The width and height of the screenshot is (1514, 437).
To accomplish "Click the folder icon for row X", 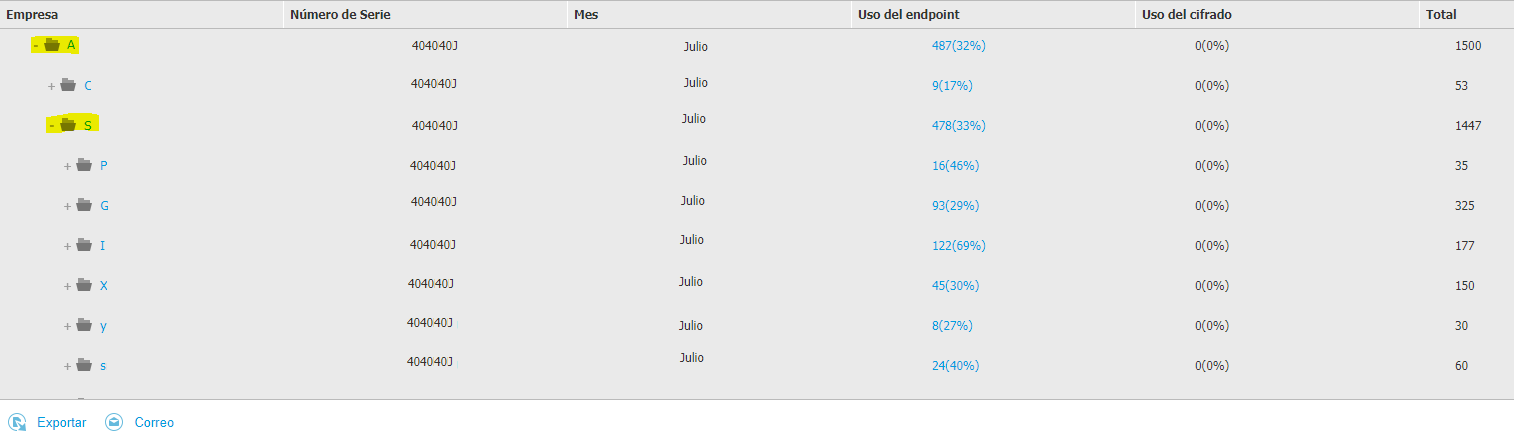I will (x=84, y=285).
